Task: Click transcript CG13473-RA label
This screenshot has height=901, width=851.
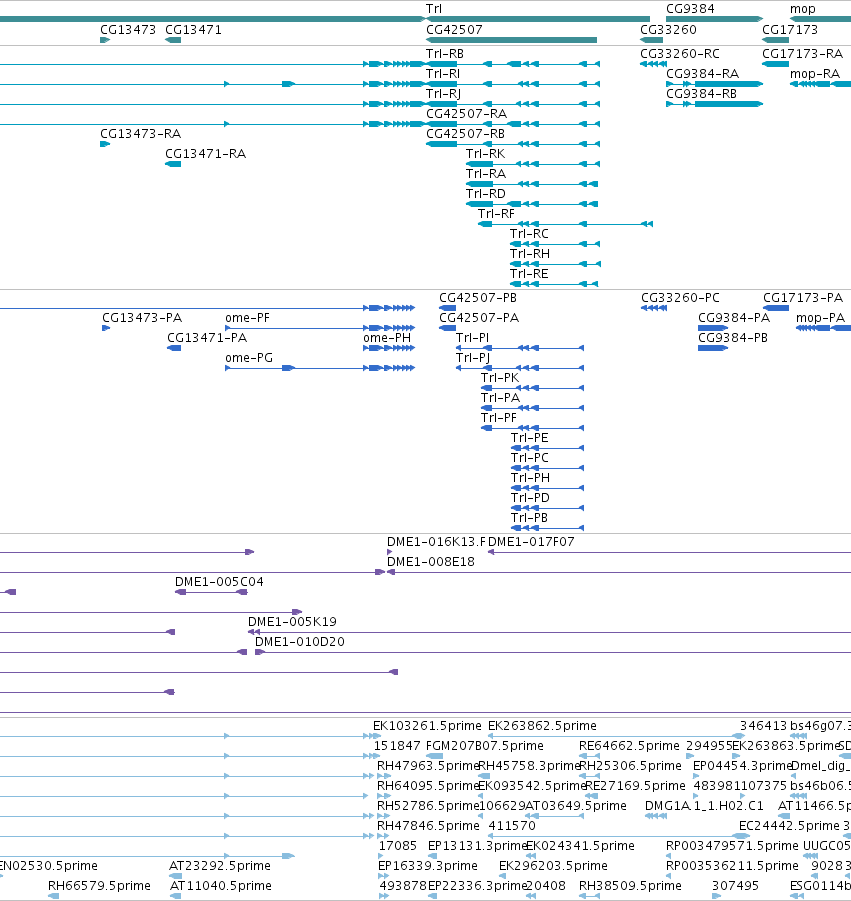Action: click(x=141, y=133)
